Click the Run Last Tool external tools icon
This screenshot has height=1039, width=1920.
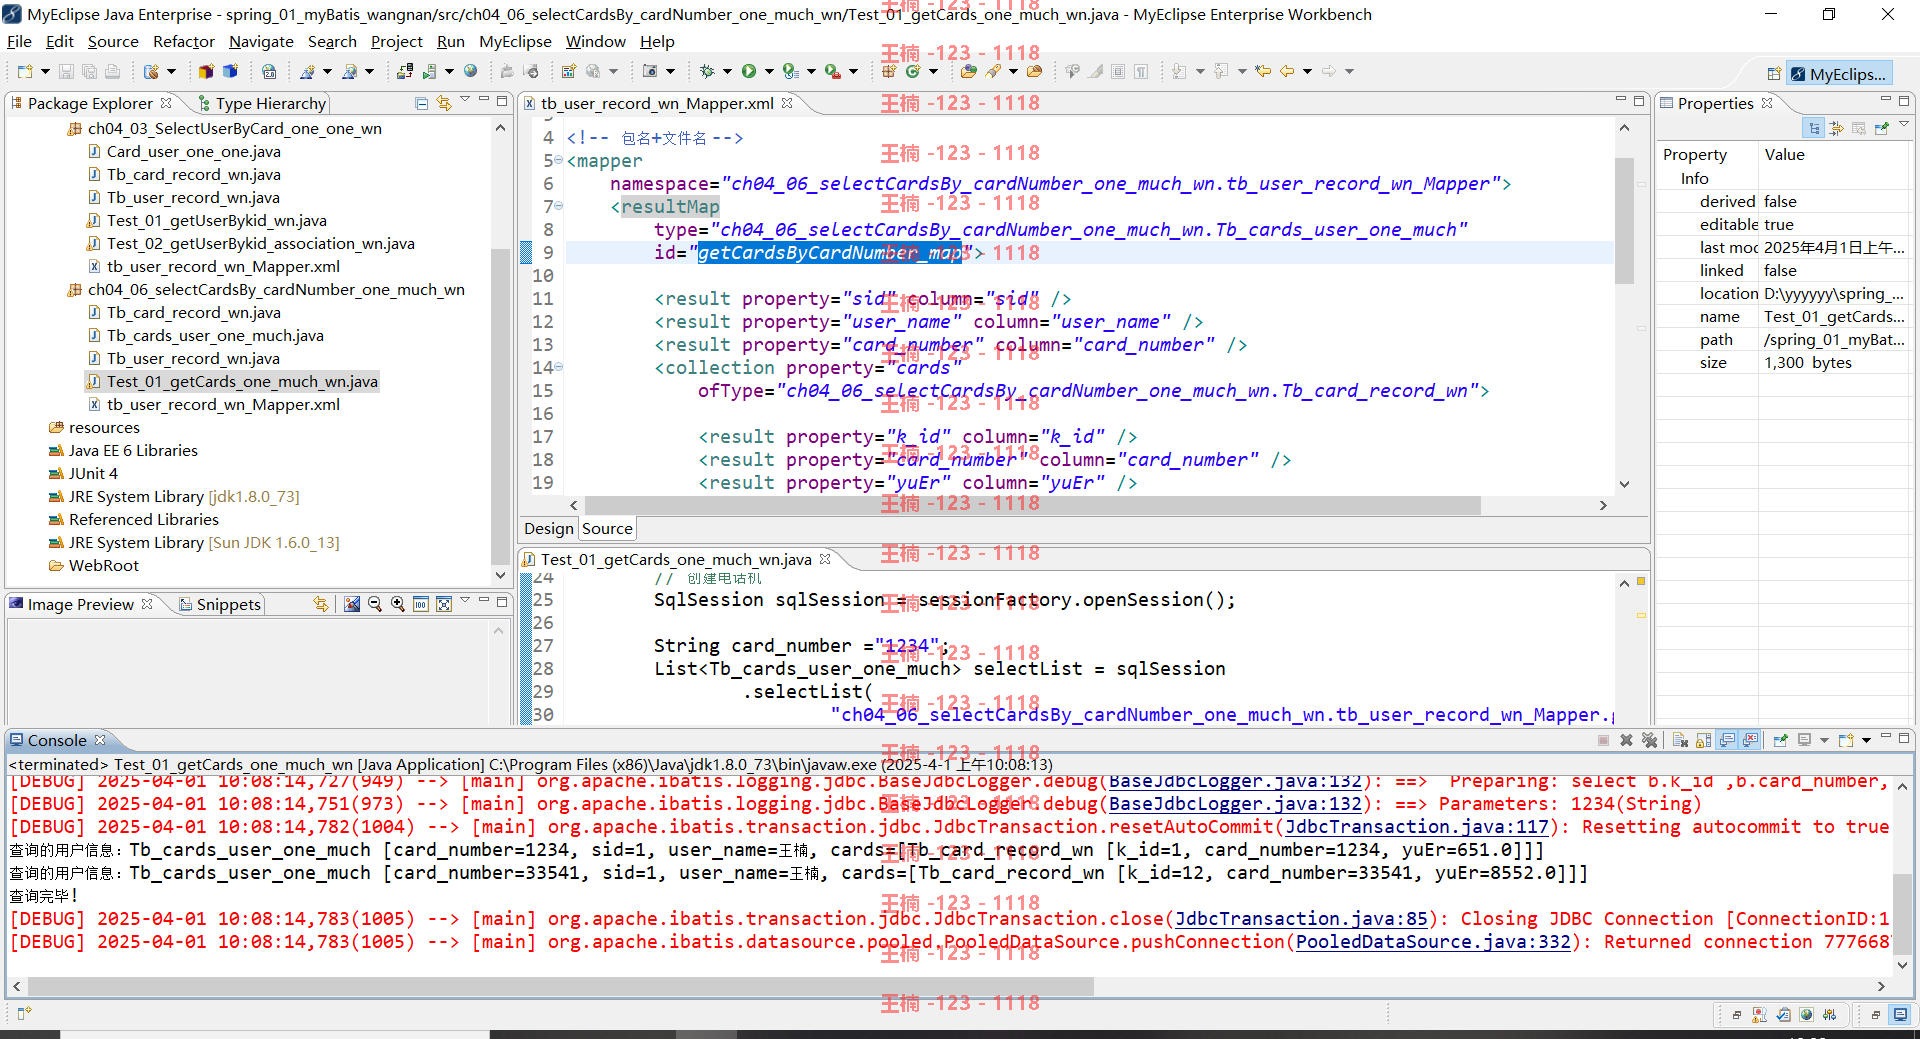[x=832, y=71]
